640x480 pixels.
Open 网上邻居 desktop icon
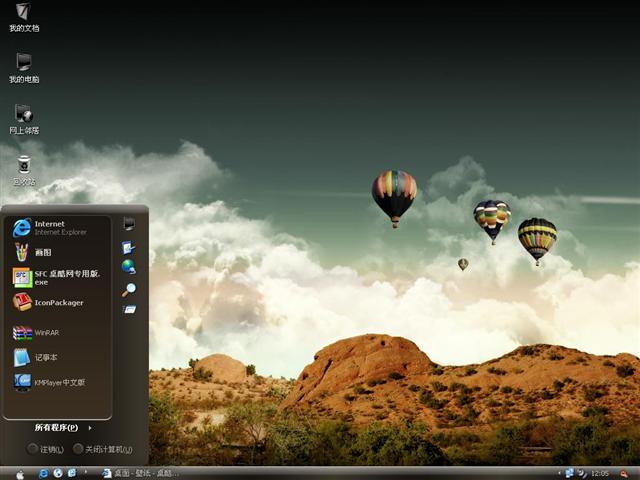tap(23, 118)
